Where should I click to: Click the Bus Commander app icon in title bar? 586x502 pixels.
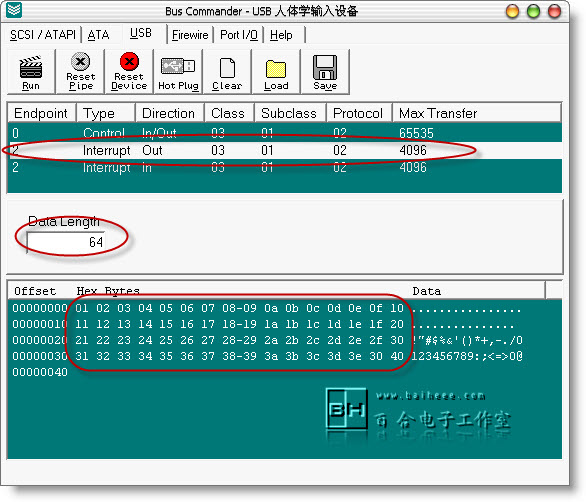14,10
